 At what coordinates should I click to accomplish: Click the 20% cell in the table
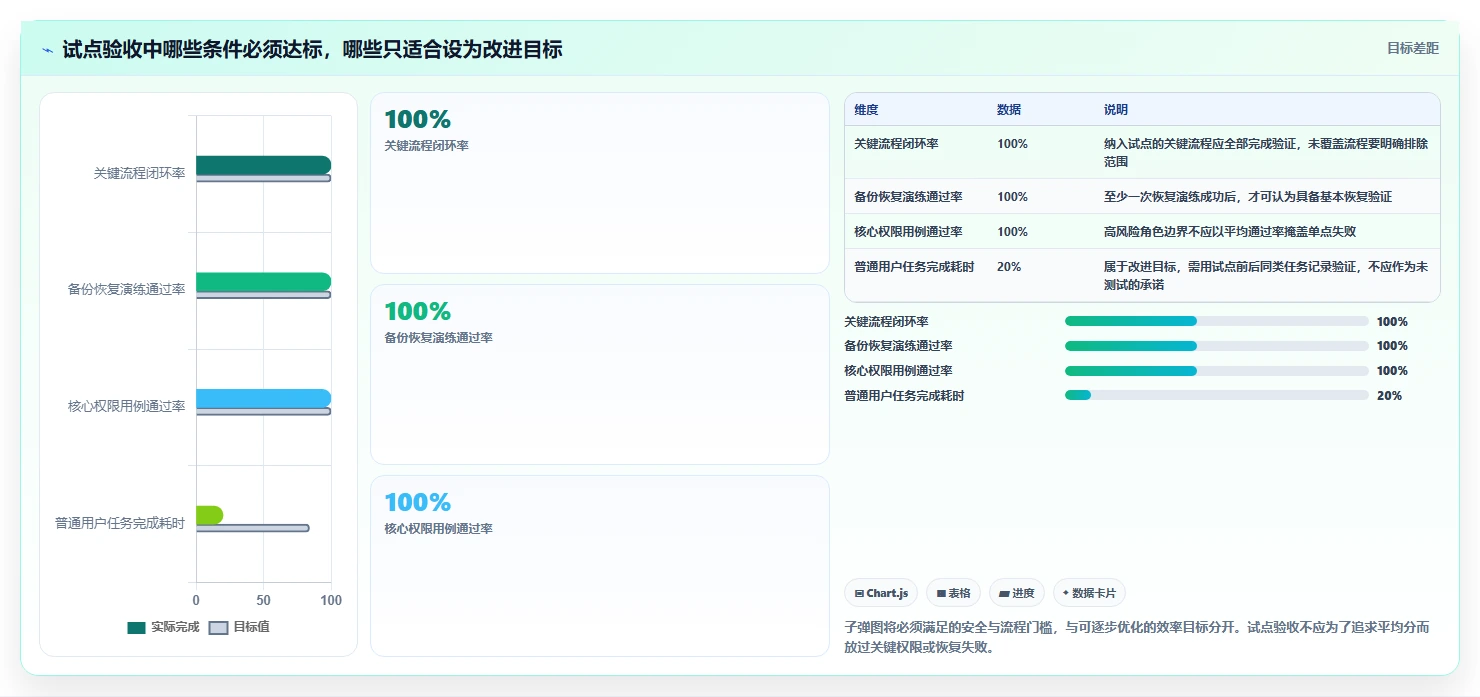(x=1009, y=267)
